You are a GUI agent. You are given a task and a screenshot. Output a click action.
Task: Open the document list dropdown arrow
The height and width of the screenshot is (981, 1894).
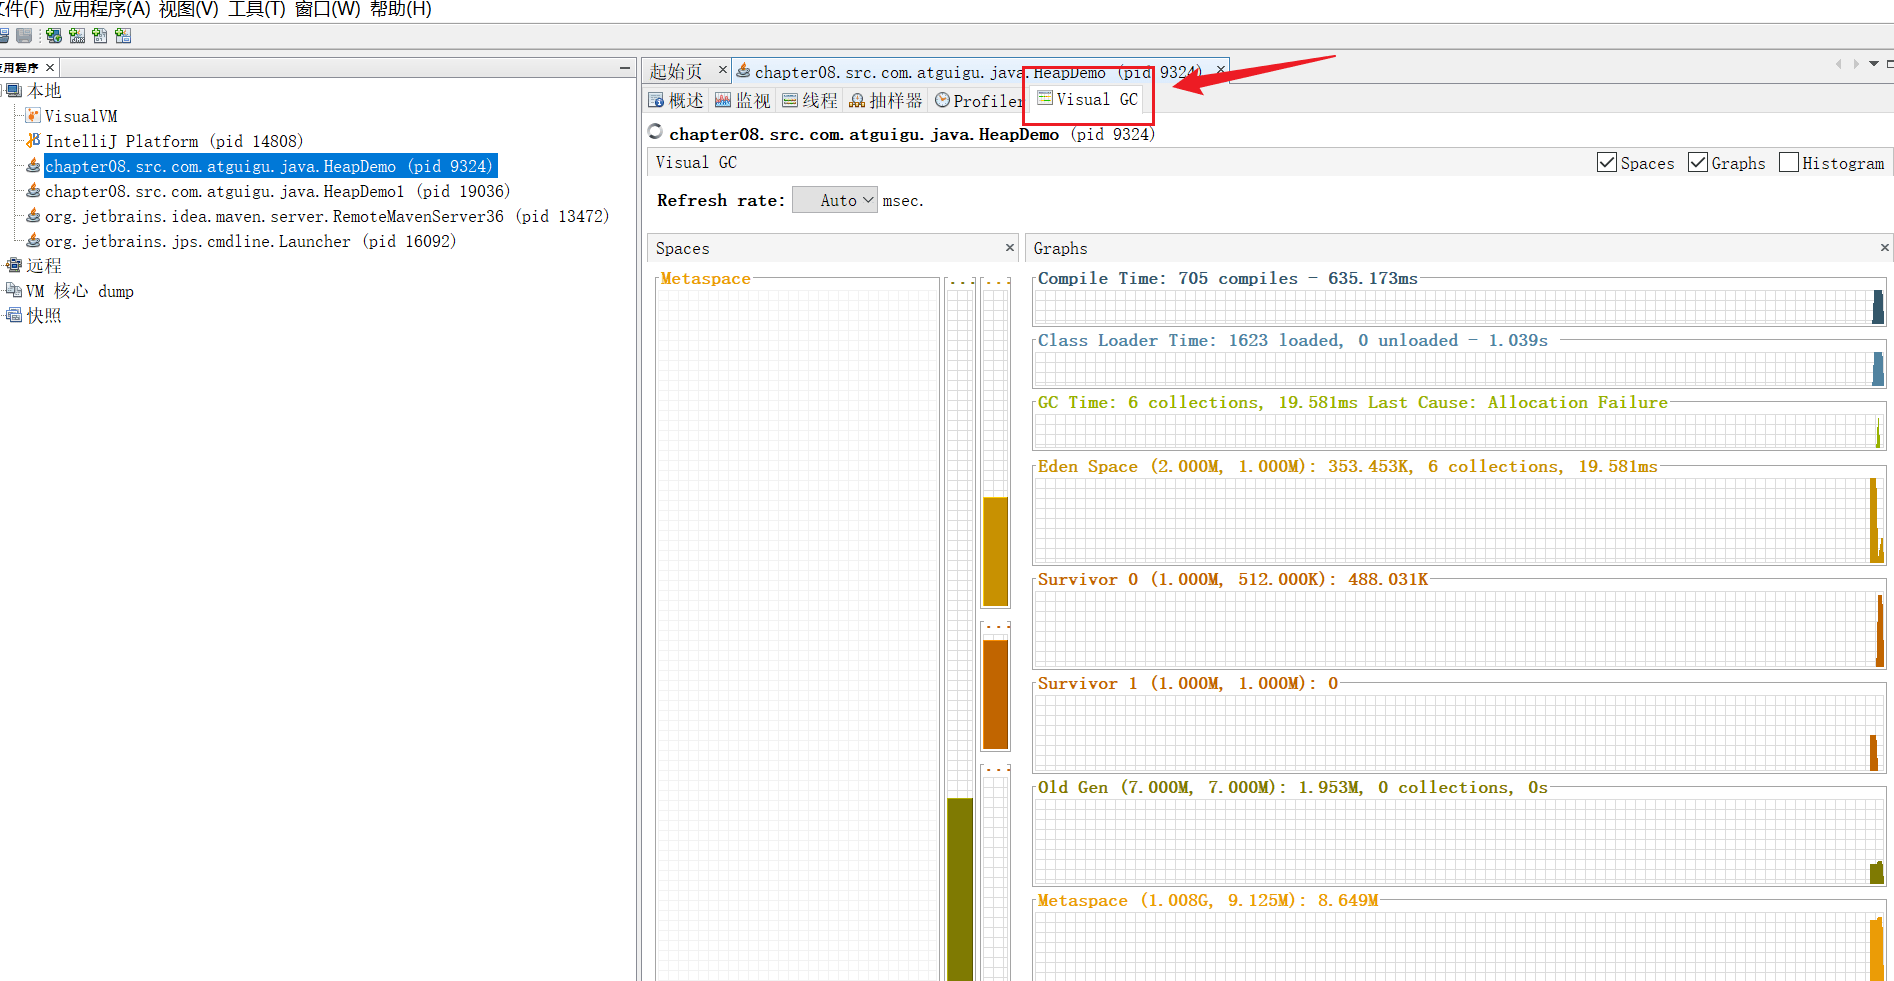click(1873, 64)
